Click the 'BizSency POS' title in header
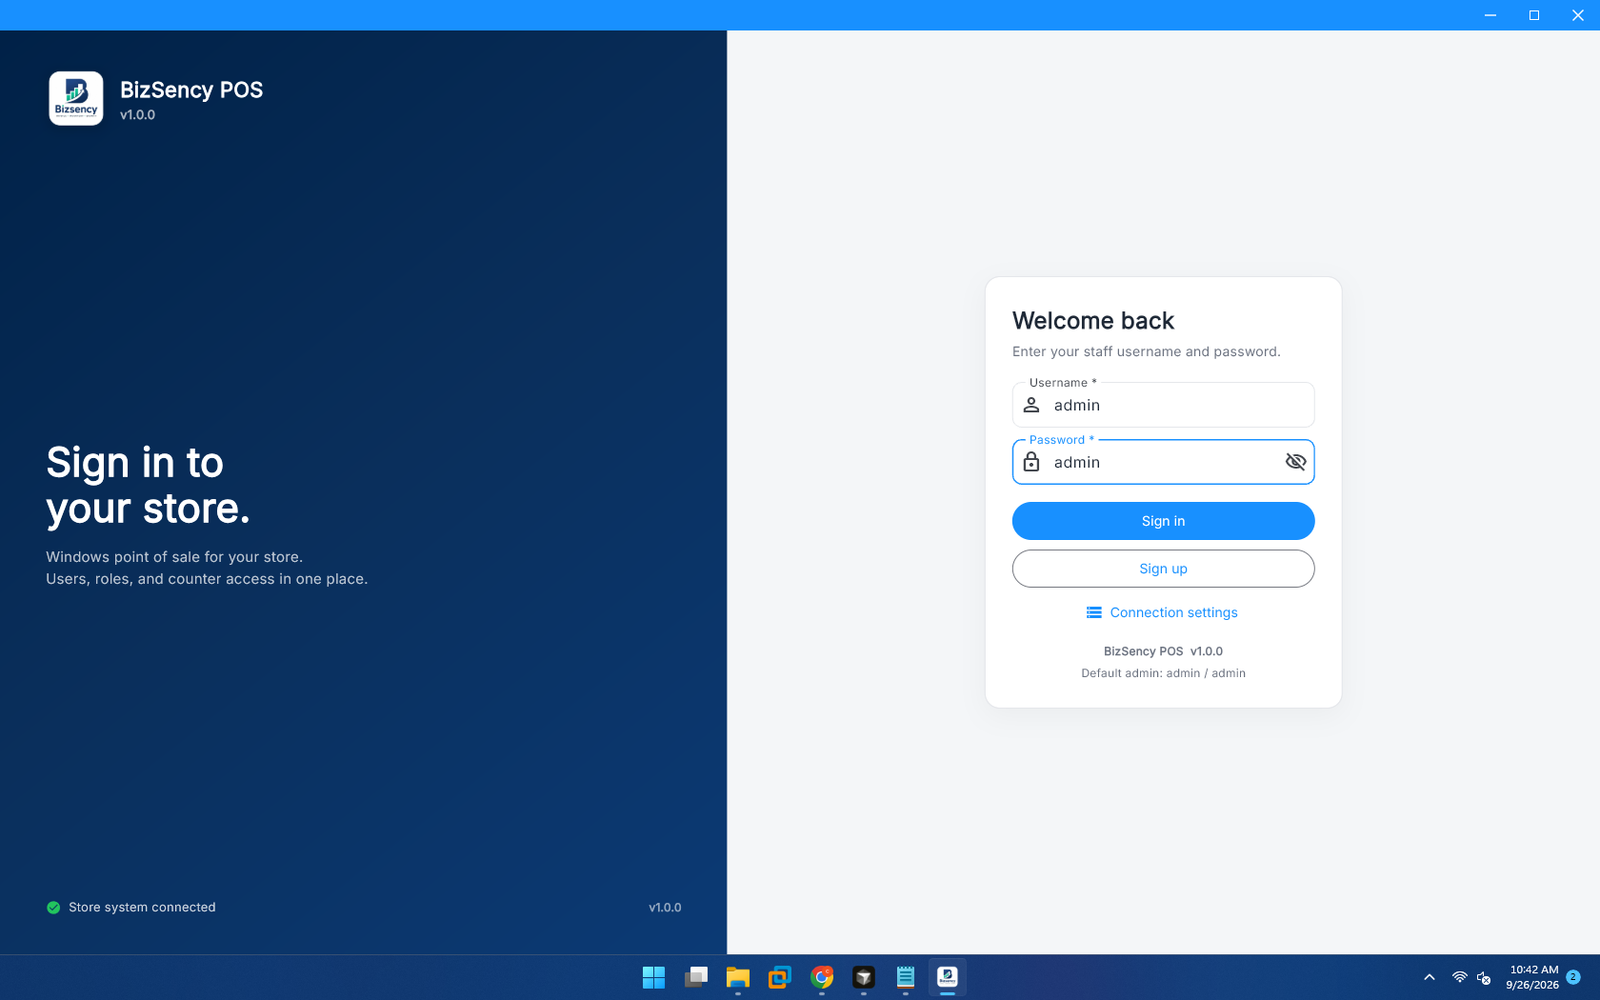This screenshot has width=1600, height=1000. 191,90
